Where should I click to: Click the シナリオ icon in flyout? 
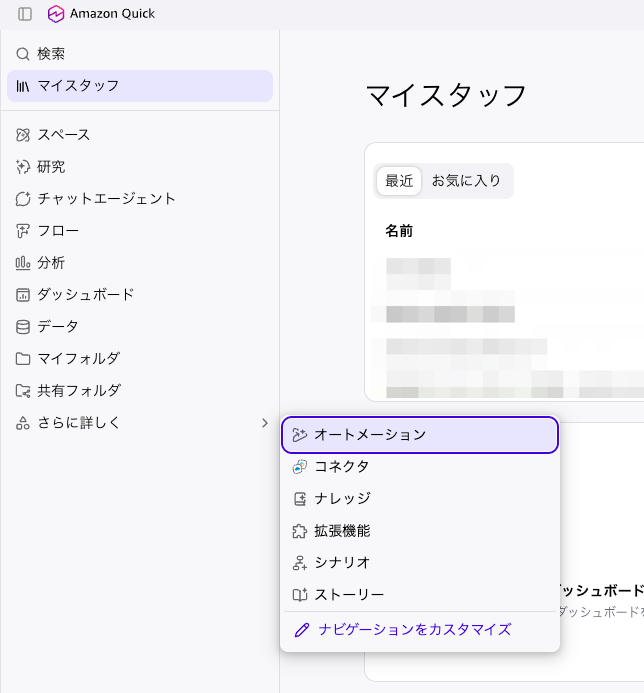tap(299, 563)
